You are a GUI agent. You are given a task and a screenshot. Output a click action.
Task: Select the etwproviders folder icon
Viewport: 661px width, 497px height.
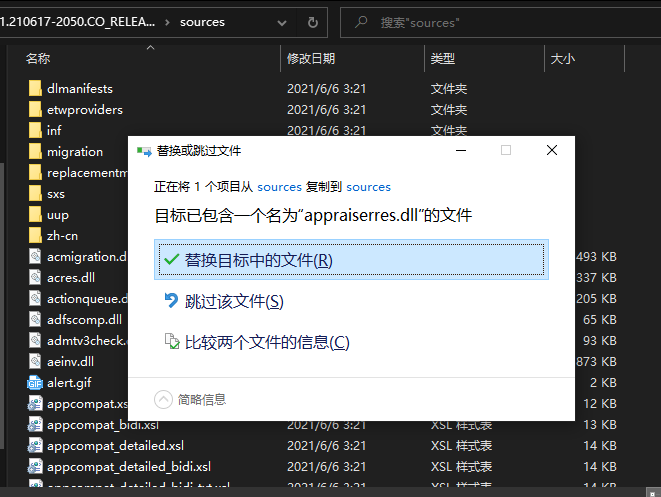pos(35,110)
